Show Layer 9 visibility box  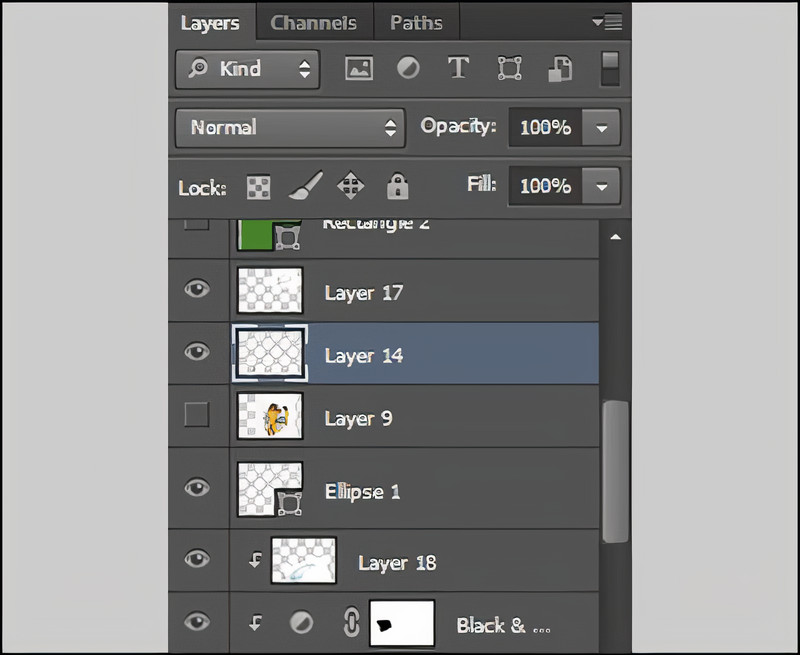[x=197, y=414]
